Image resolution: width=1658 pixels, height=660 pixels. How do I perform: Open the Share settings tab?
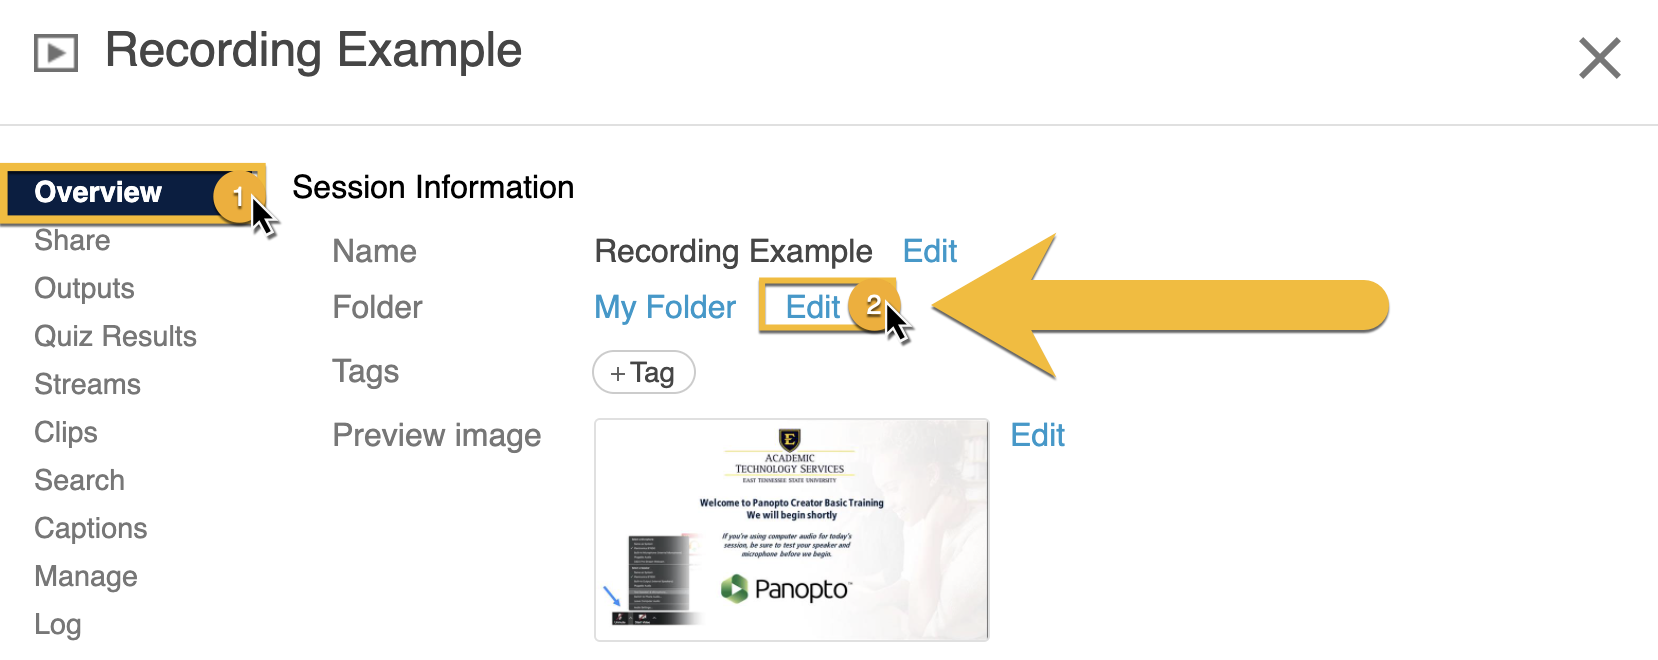72,241
